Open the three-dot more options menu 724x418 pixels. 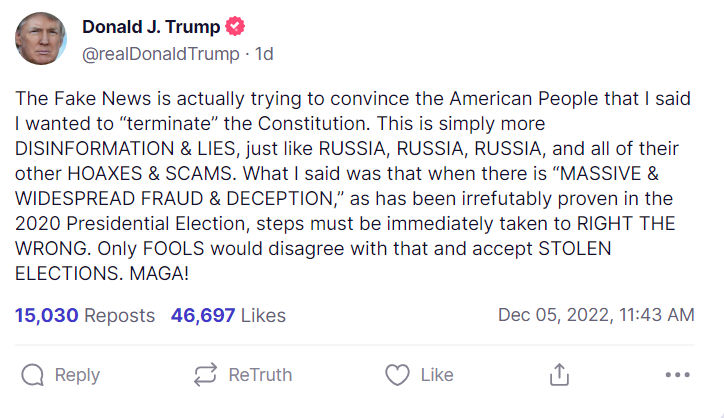(678, 375)
